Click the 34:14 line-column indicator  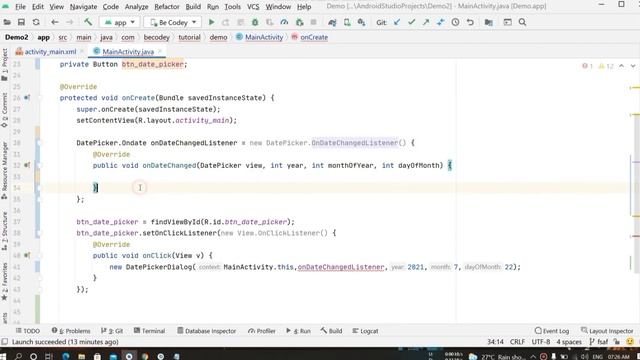tap(495, 342)
